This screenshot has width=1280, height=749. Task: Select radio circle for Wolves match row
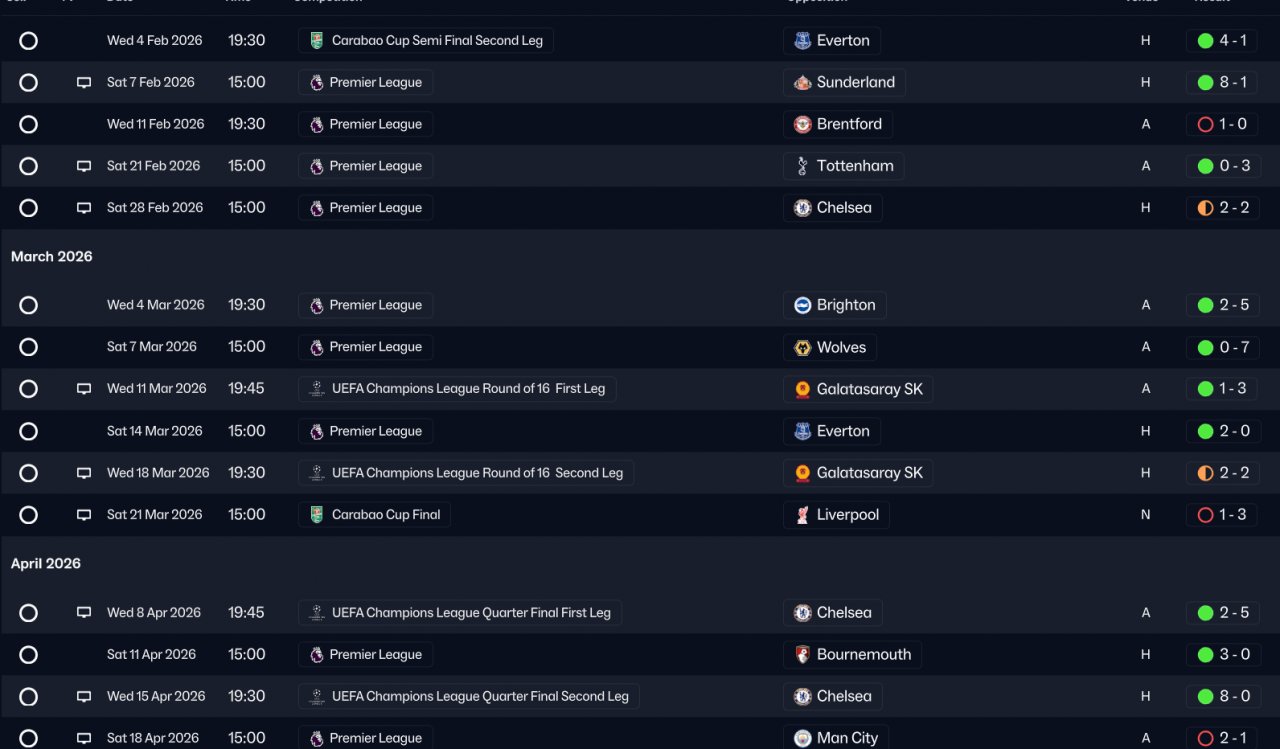pyautogui.click(x=28, y=347)
